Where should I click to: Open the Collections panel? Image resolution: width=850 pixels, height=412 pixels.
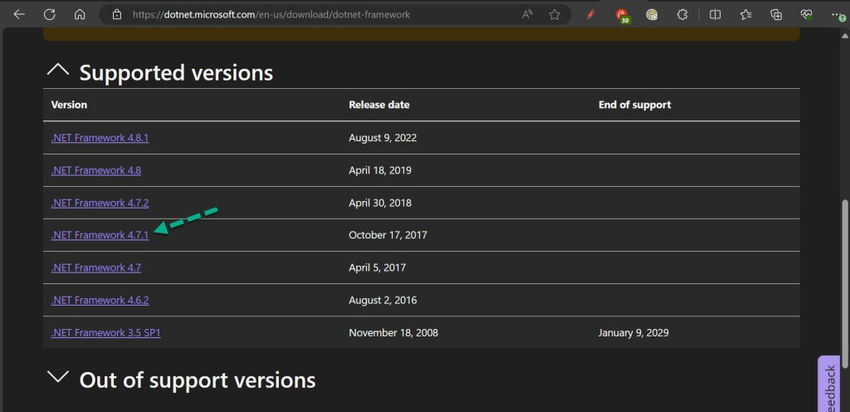coord(776,15)
